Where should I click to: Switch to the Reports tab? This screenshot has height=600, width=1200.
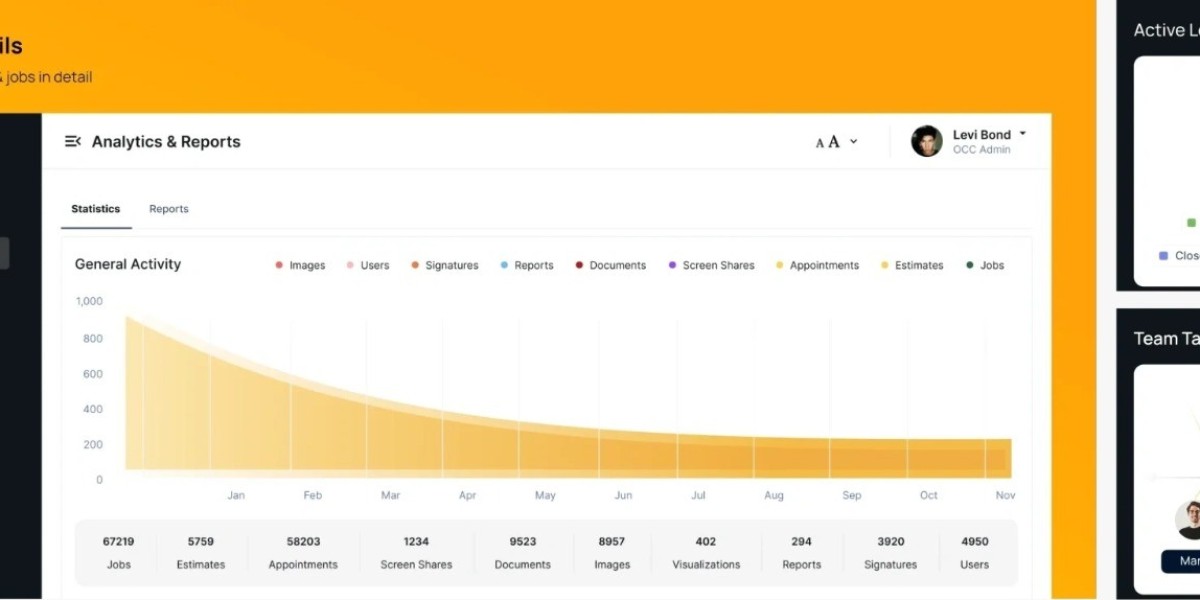pyautogui.click(x=169, y=209)
